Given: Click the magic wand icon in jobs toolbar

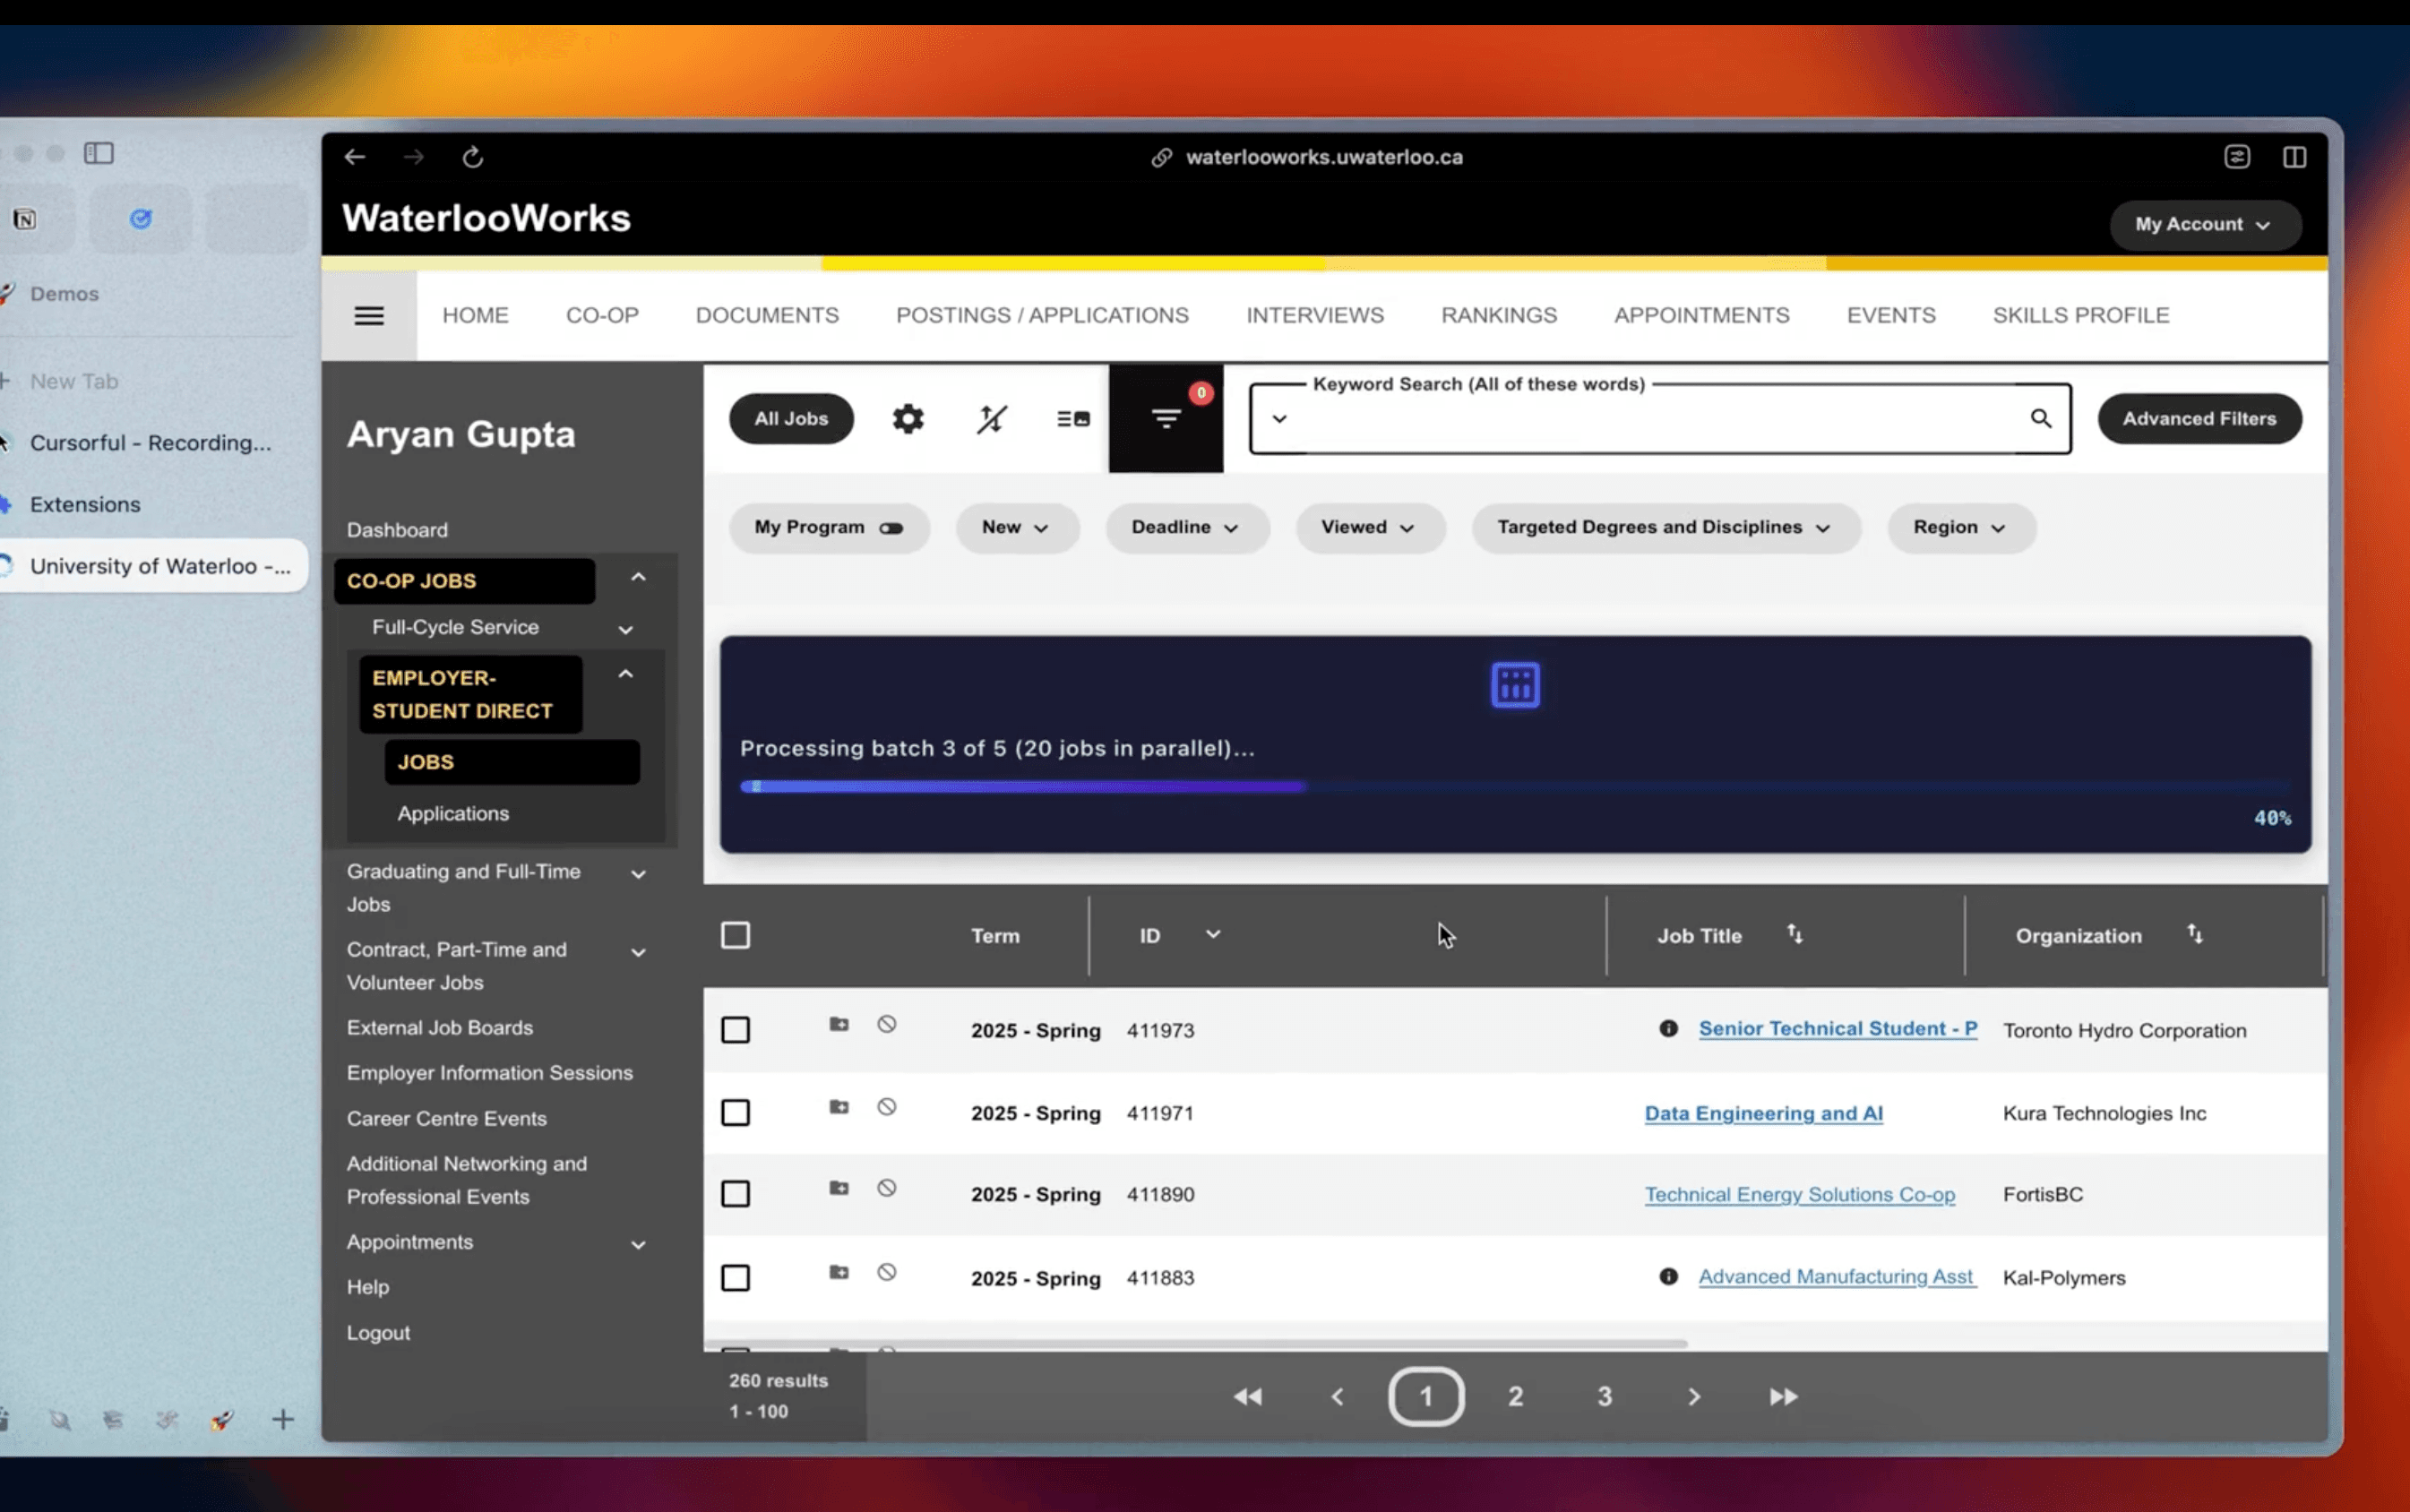Looking at the screenshot, I should tap(991, 418).
